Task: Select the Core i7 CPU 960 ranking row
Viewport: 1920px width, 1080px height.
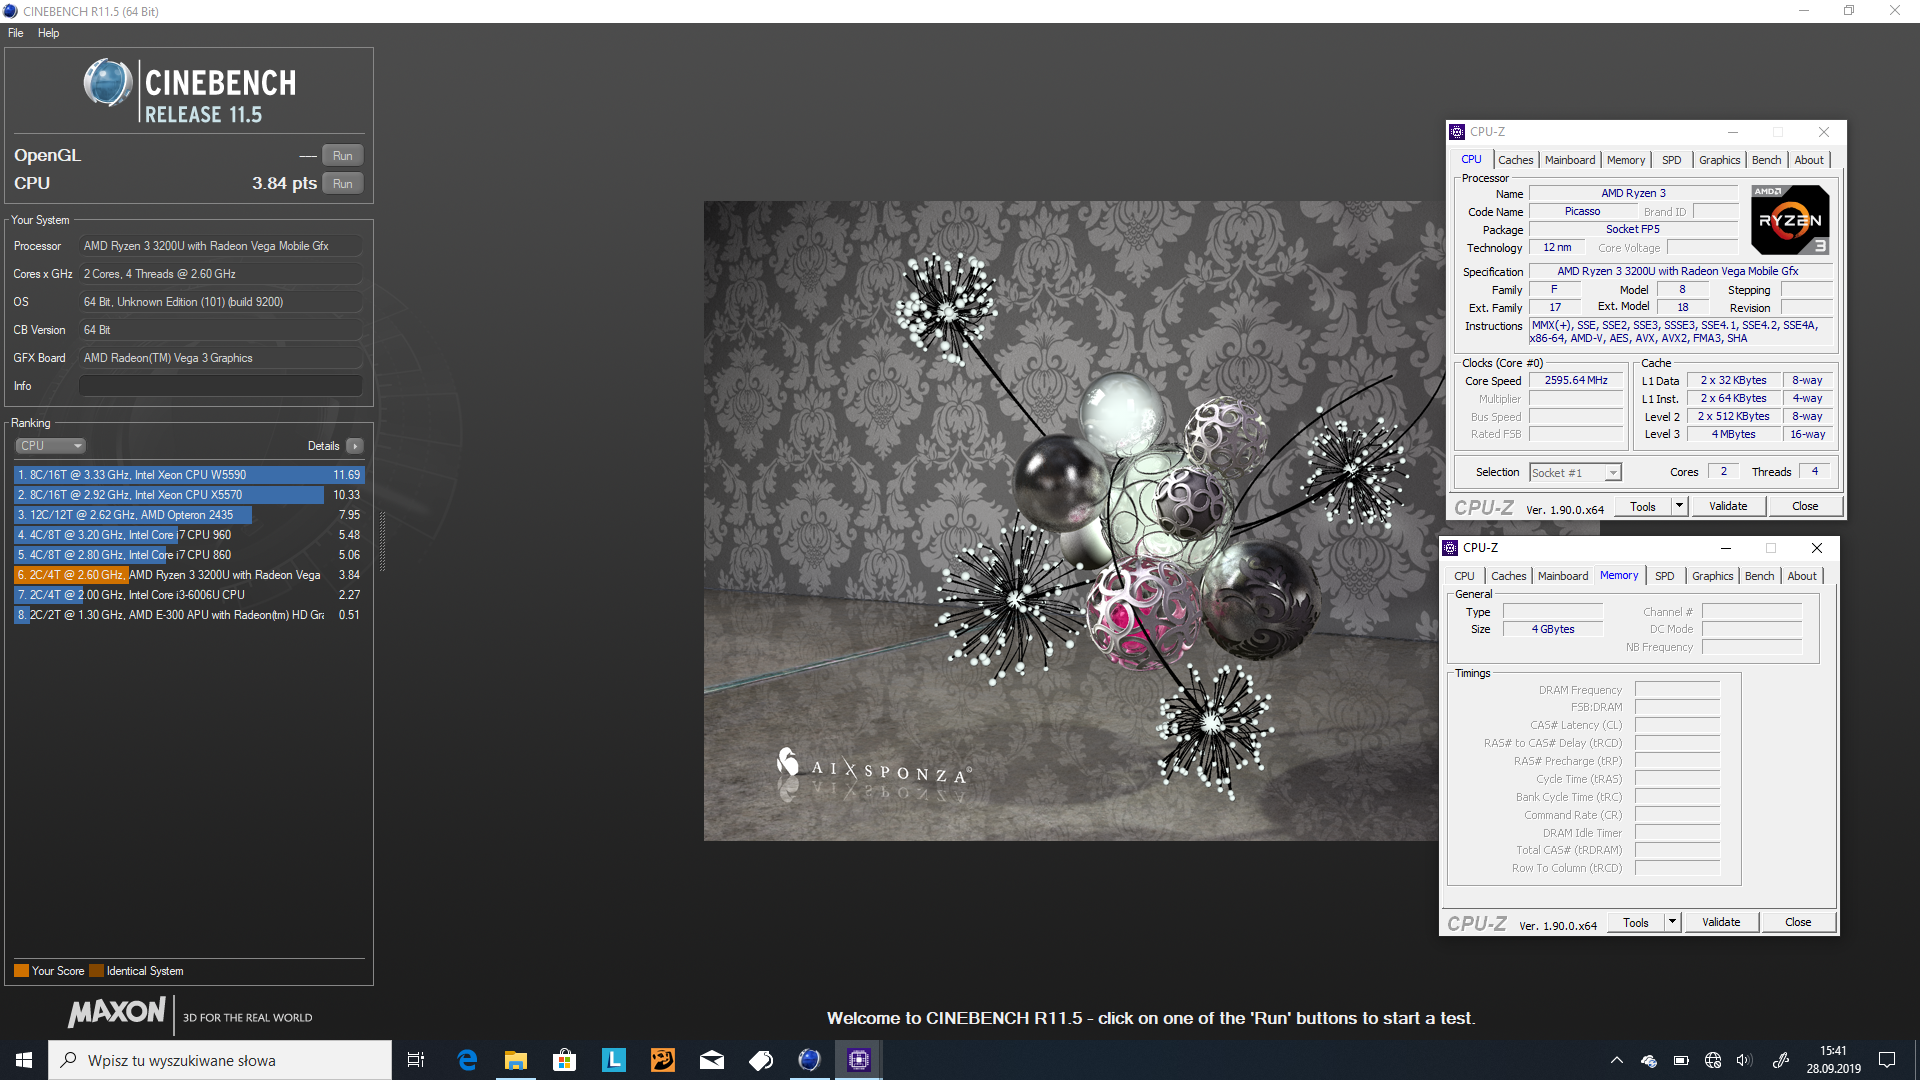Action: coord(189,535)
